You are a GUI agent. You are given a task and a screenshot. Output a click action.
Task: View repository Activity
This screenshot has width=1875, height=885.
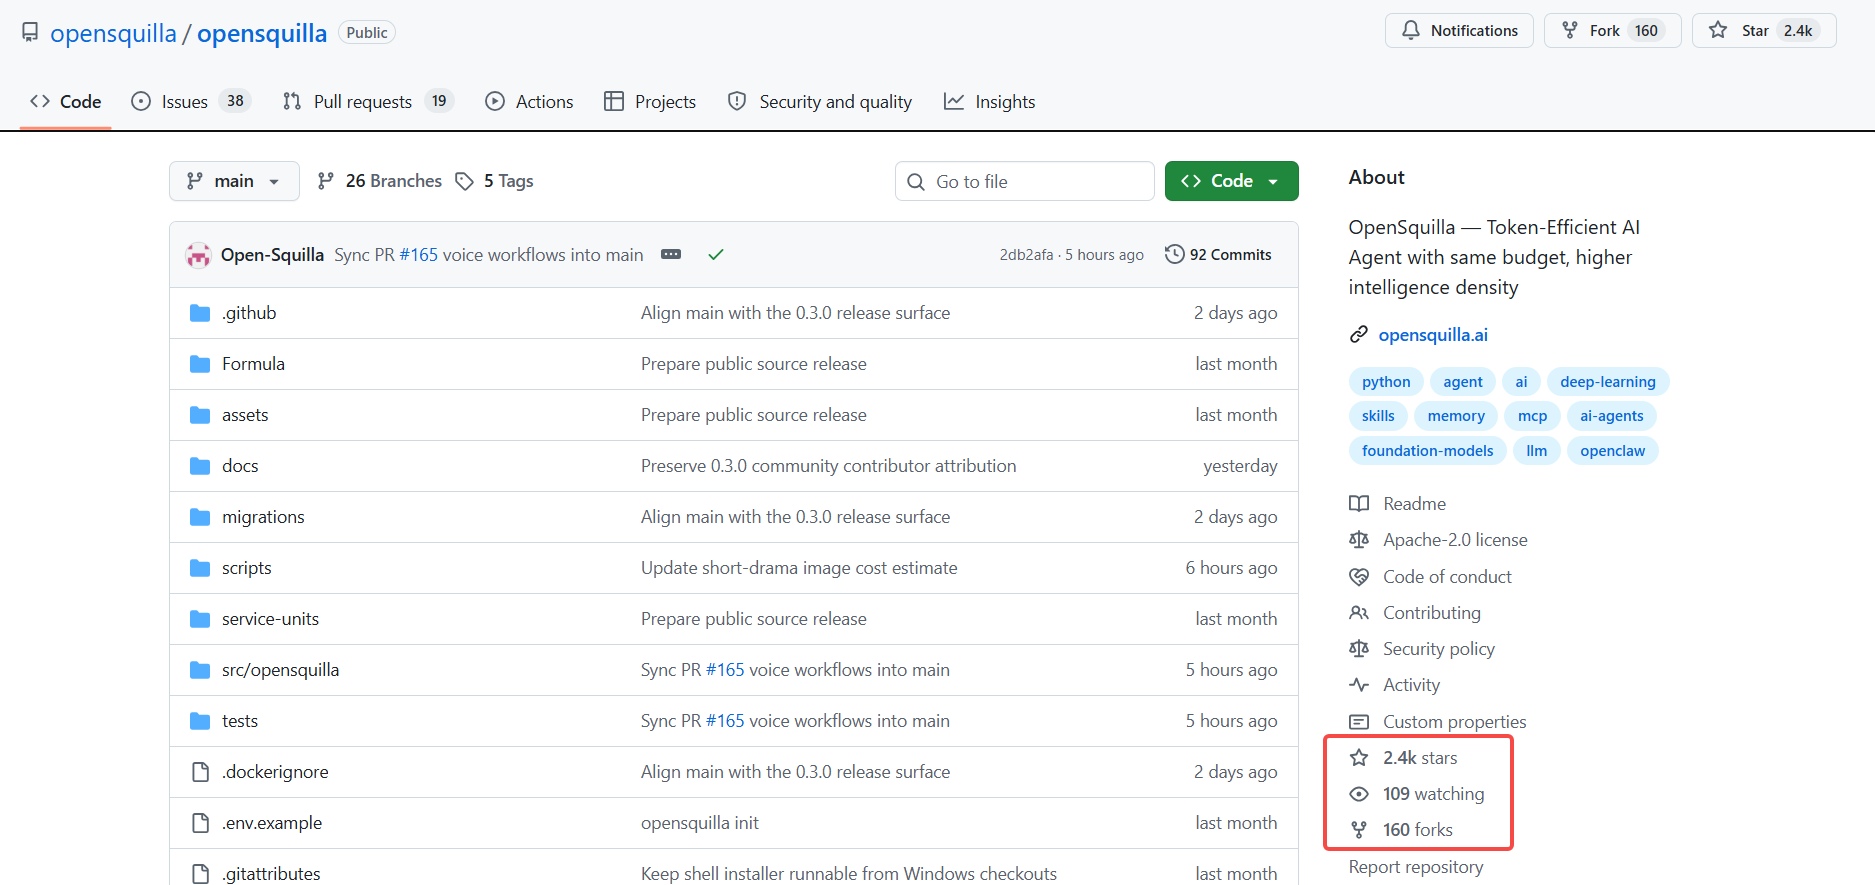click(x=1411, y=685)
